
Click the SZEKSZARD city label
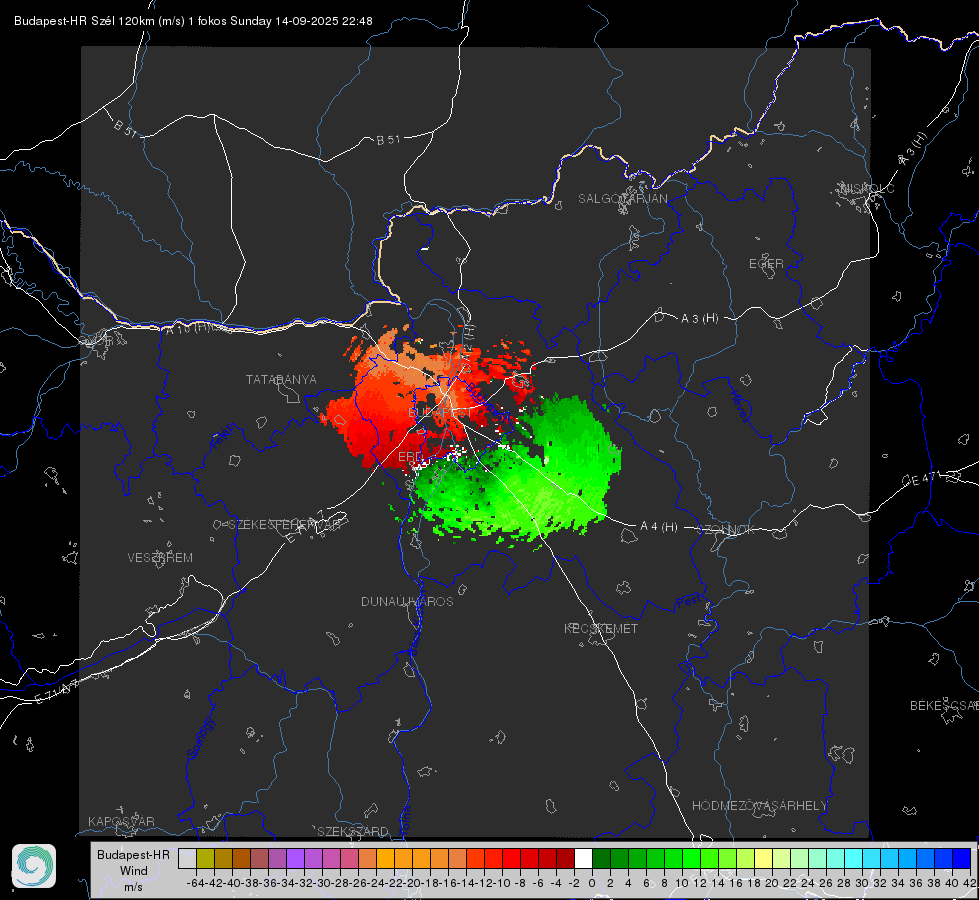[x=353, y=831]
